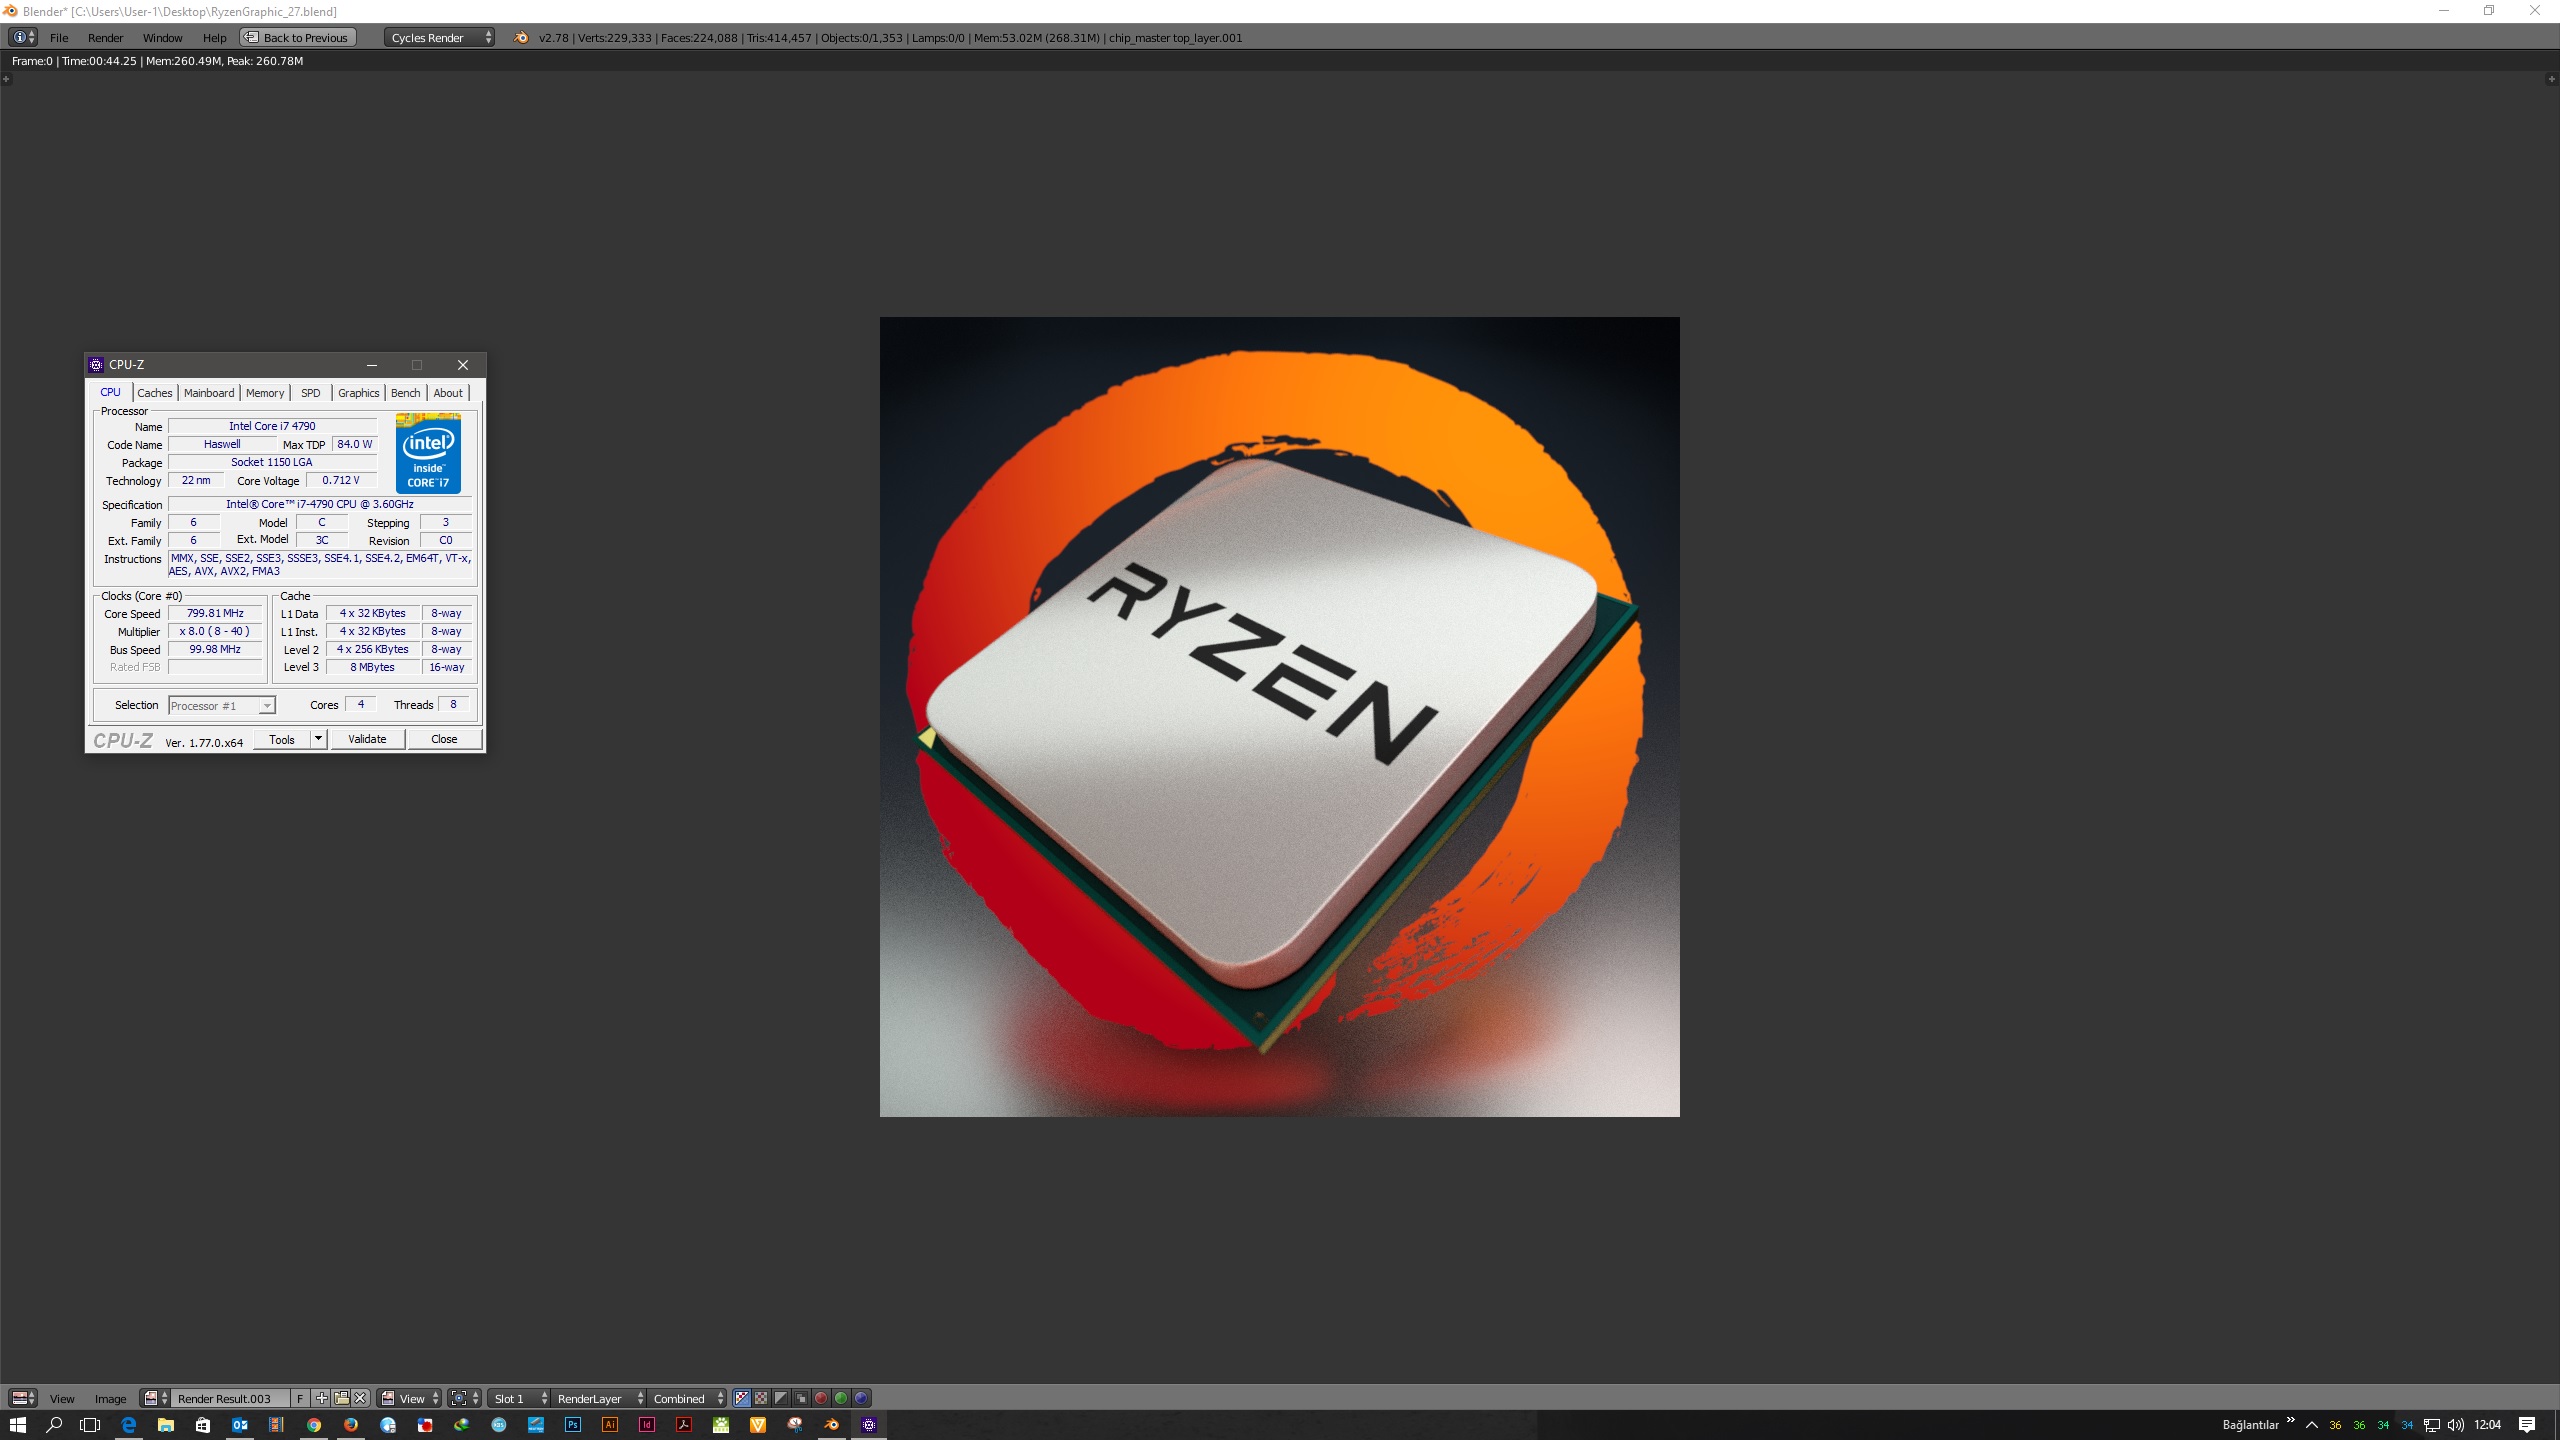Viewport: 2560px width, 1440px height.
Task: Open the View mode dropdown in the image editor
Action: click(x=410, y=1398)
